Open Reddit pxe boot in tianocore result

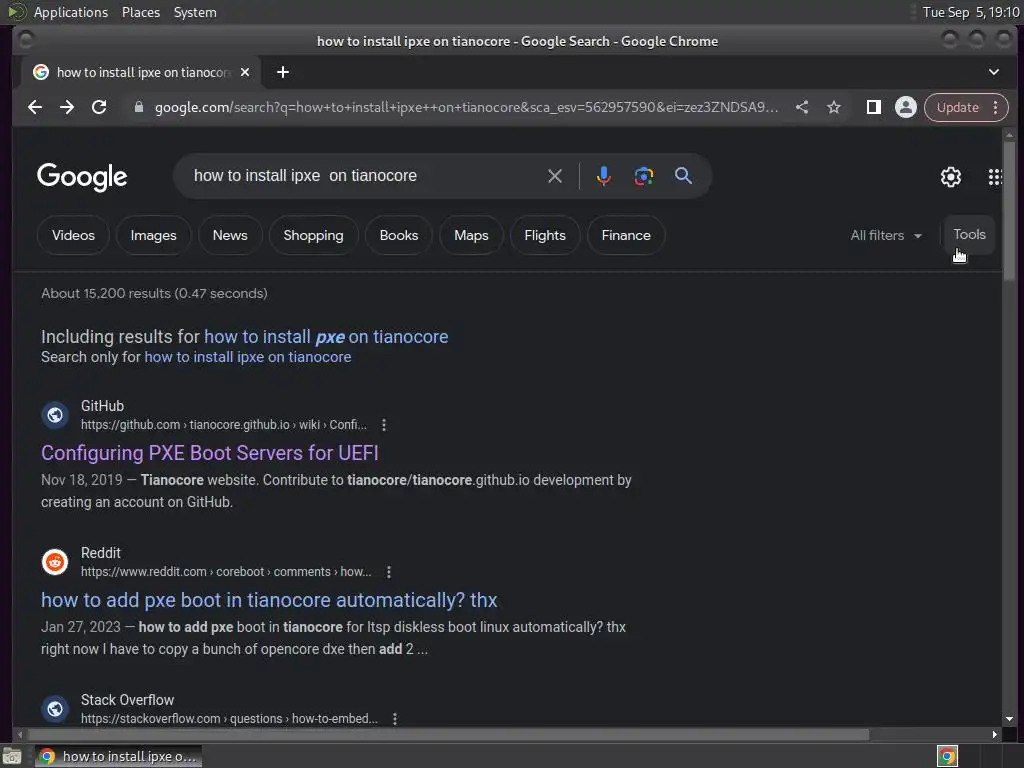click(269, 600)
